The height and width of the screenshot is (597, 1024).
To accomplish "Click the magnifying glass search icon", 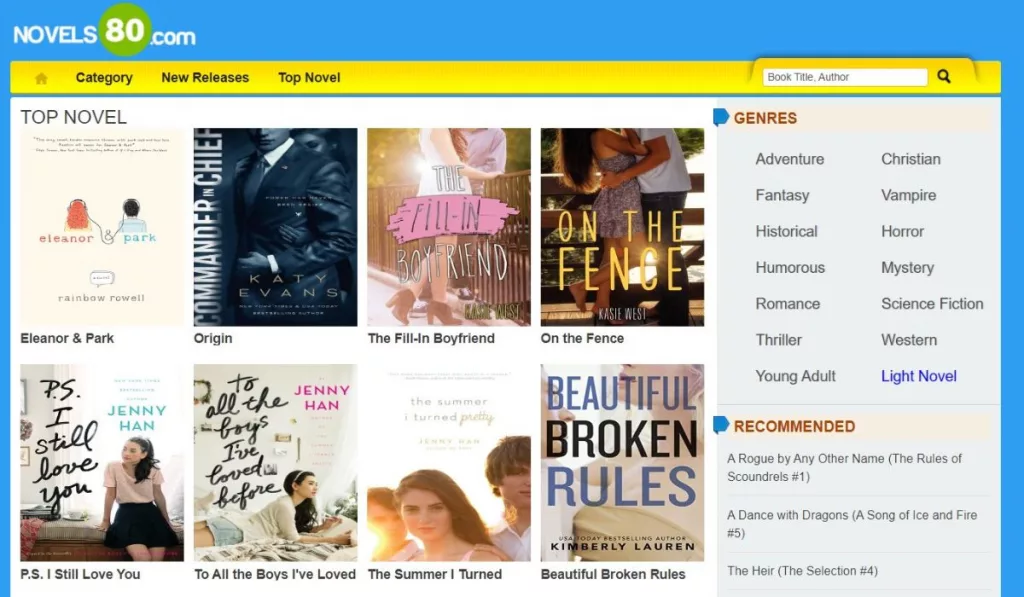I will [x=943, y=76].
